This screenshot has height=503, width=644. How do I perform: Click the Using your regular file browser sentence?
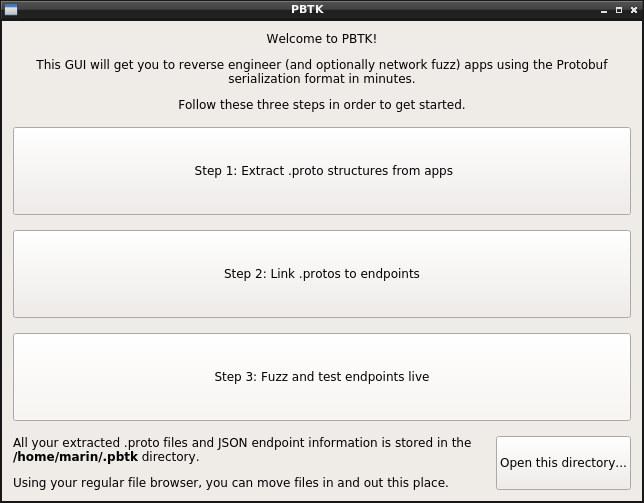(230, 482)
